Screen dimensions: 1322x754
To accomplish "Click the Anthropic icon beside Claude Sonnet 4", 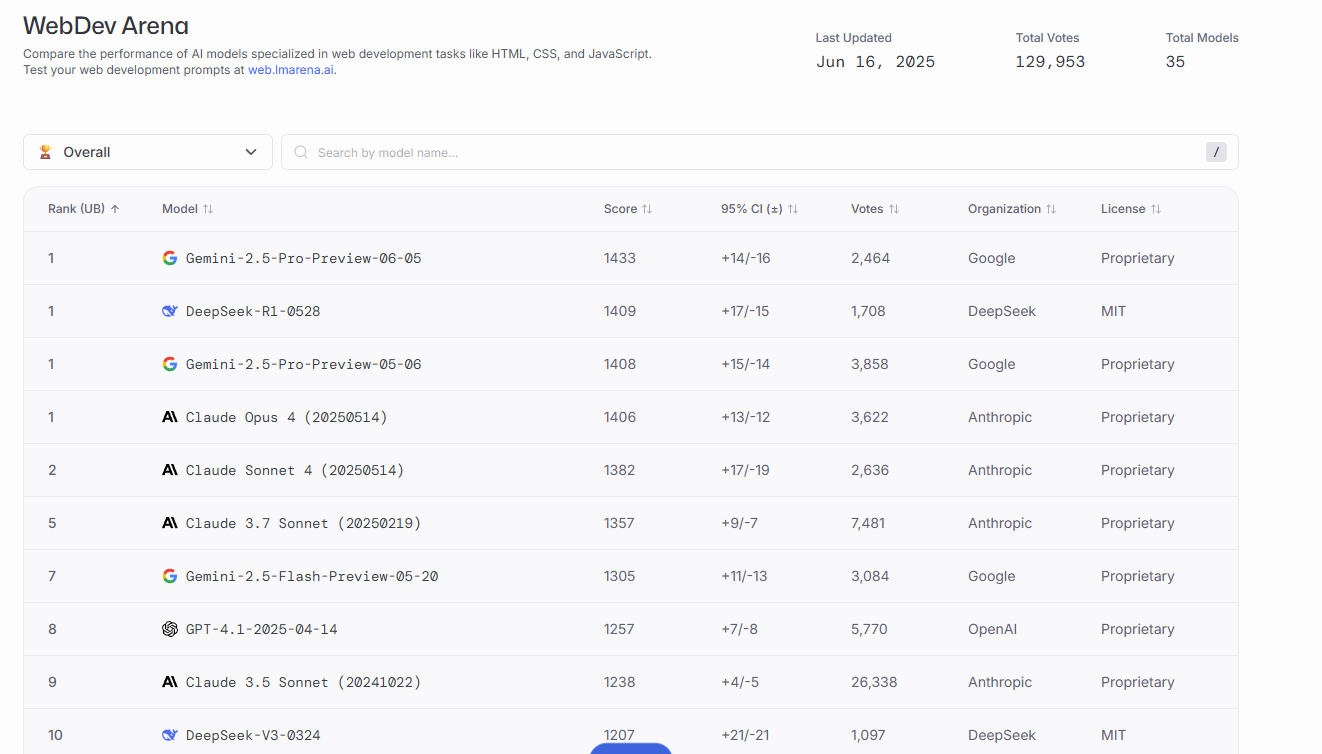I will [170, 470].
